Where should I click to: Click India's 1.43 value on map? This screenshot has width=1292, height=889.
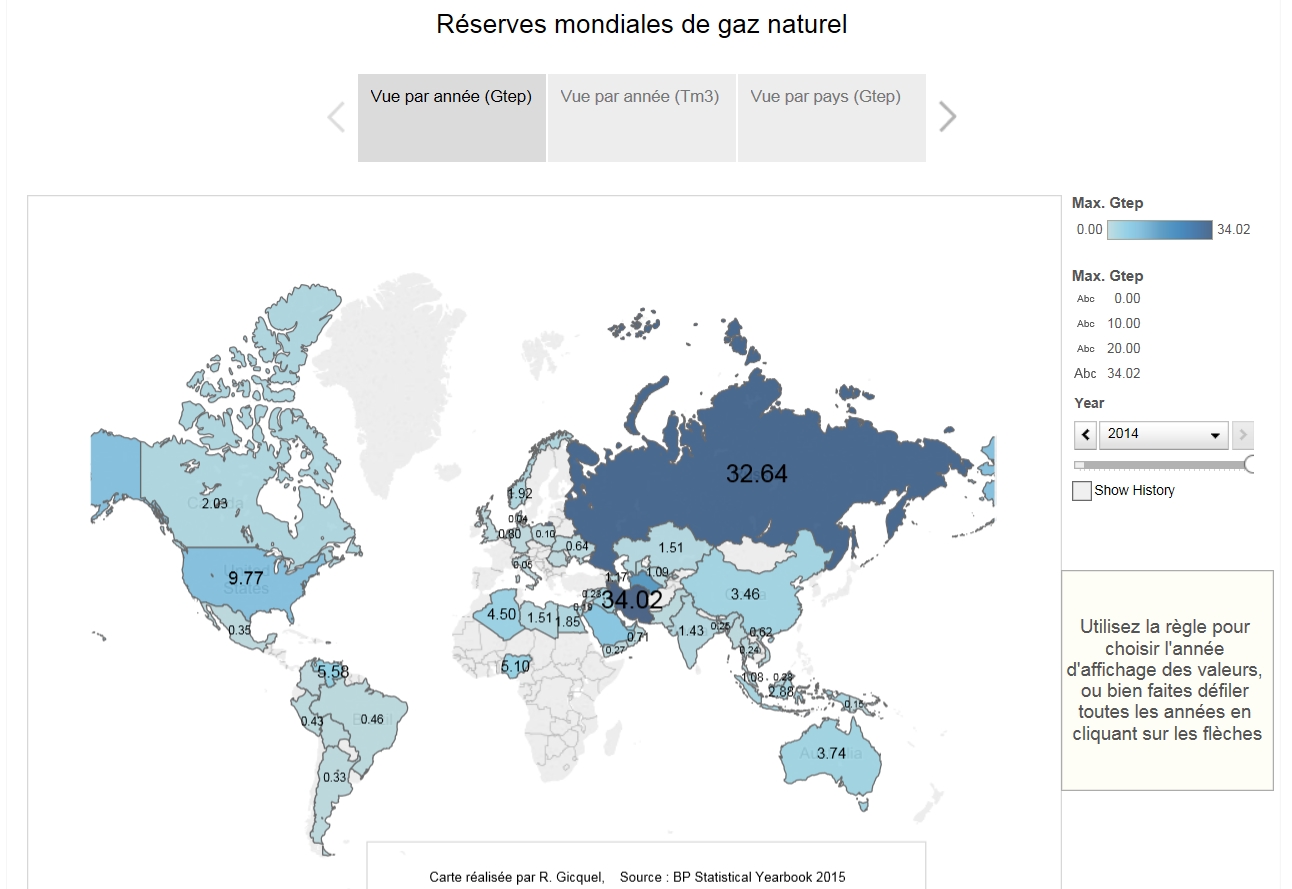pyautogui.click(x=691, y=631)
